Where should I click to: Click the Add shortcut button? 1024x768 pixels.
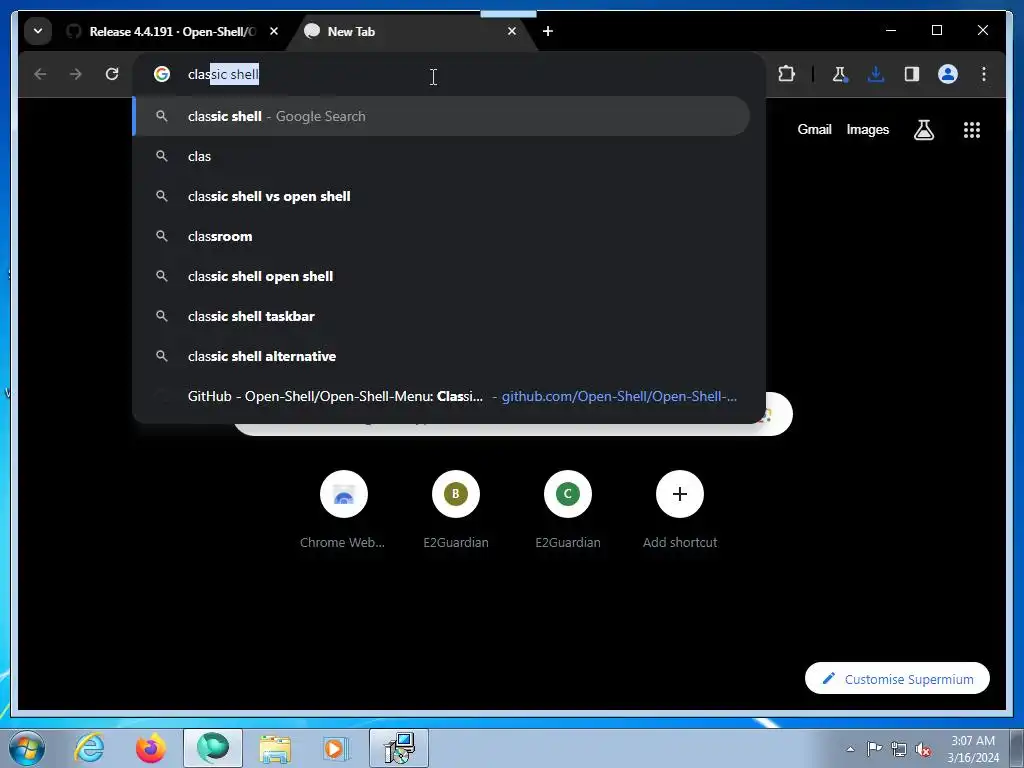[680, 511]
